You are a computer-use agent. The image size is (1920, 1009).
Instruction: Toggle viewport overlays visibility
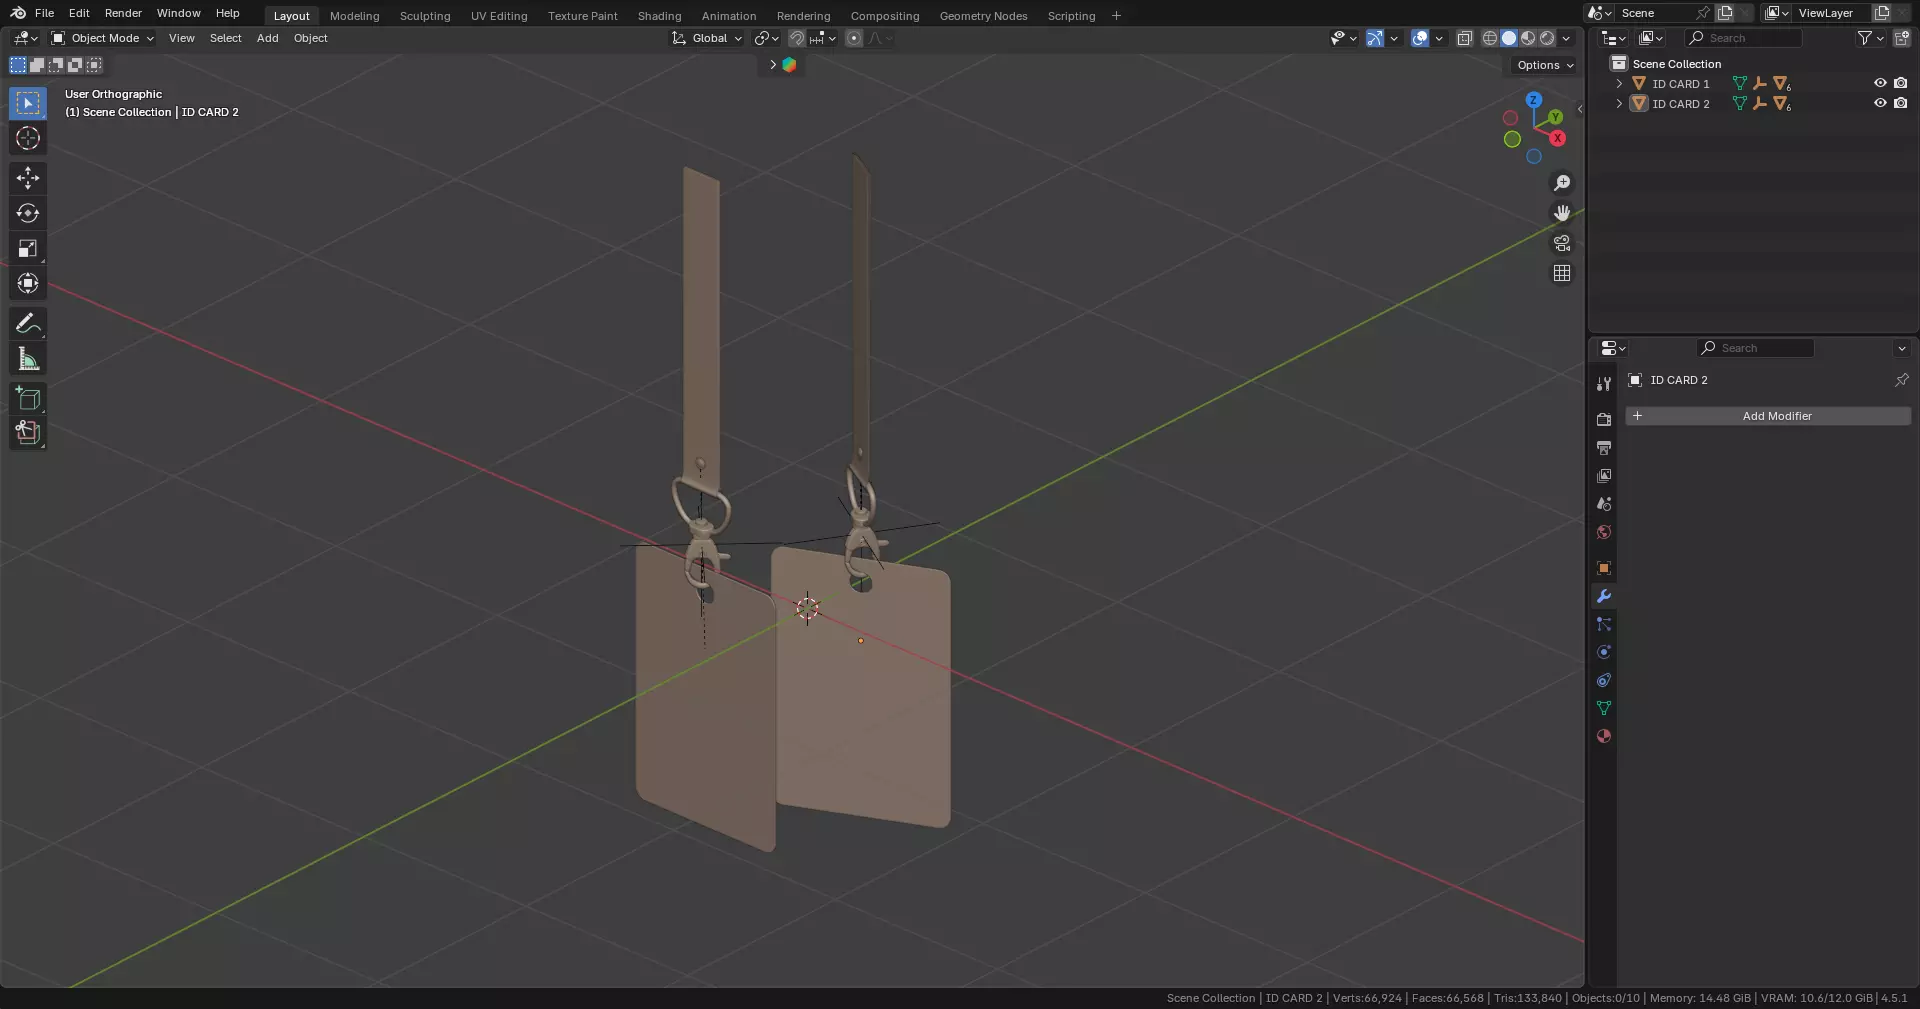click(x=1420, y=38)
